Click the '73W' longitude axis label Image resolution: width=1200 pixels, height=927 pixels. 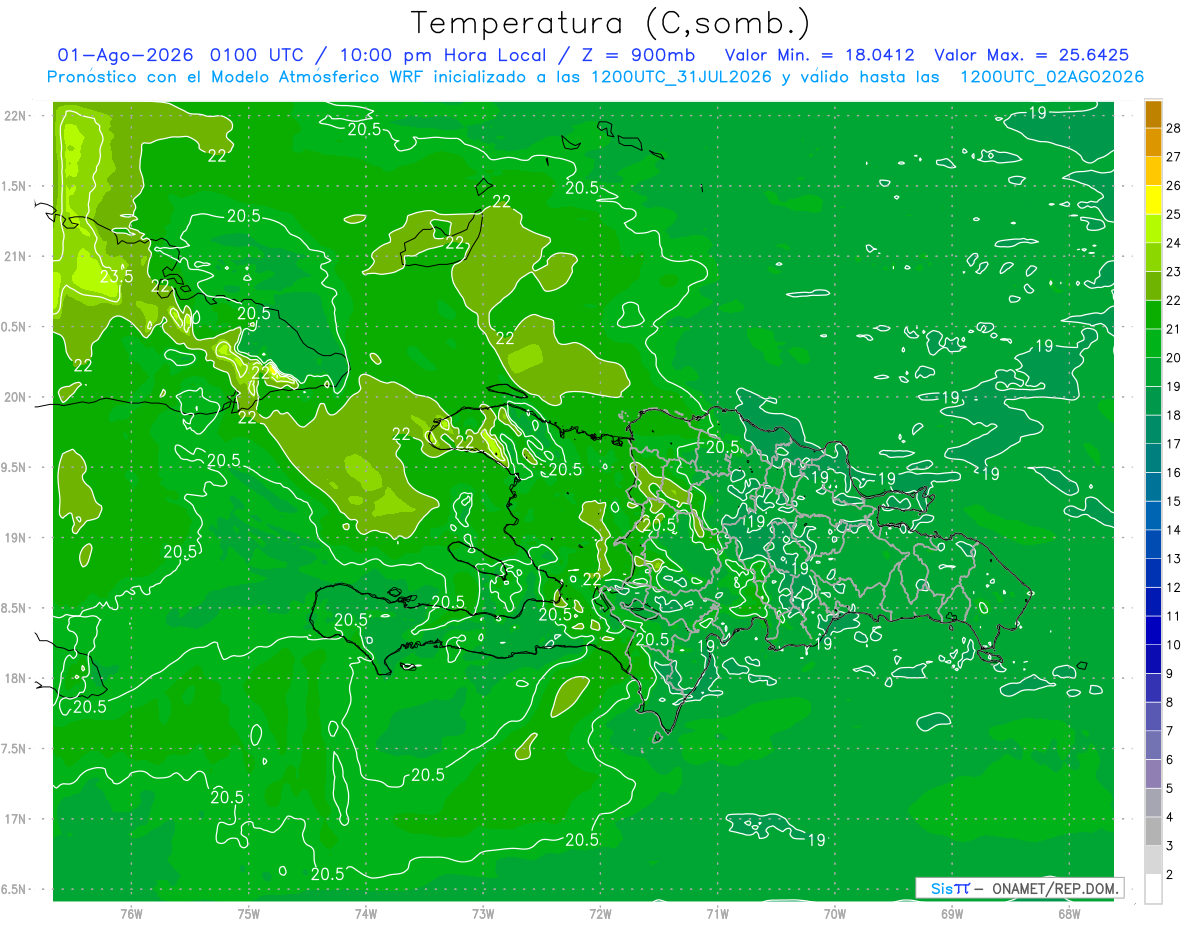(x=483, y=912)
